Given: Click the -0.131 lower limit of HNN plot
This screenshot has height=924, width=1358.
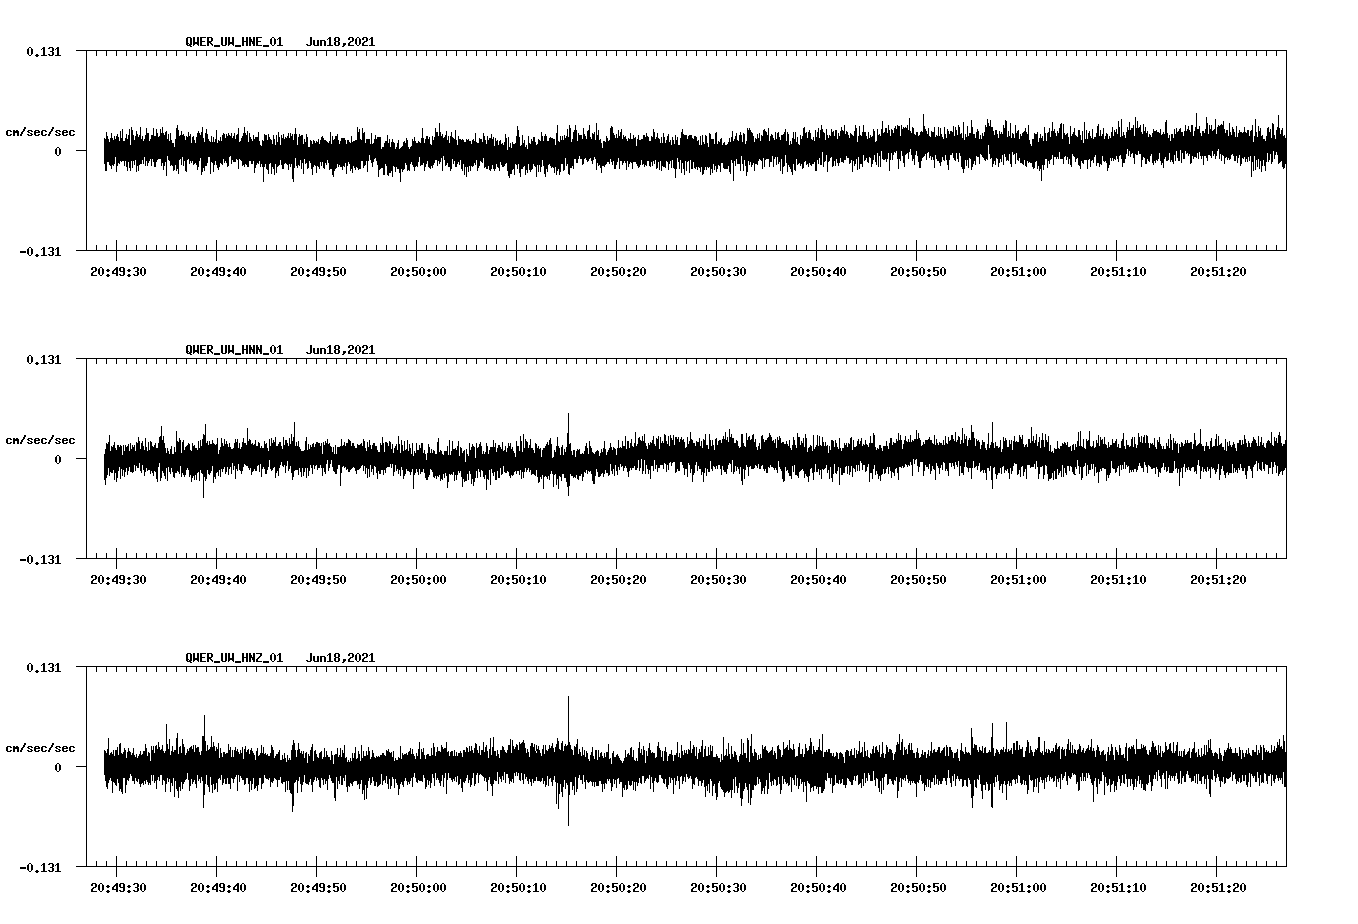Looking at the screenshot, I should (40, 559).
